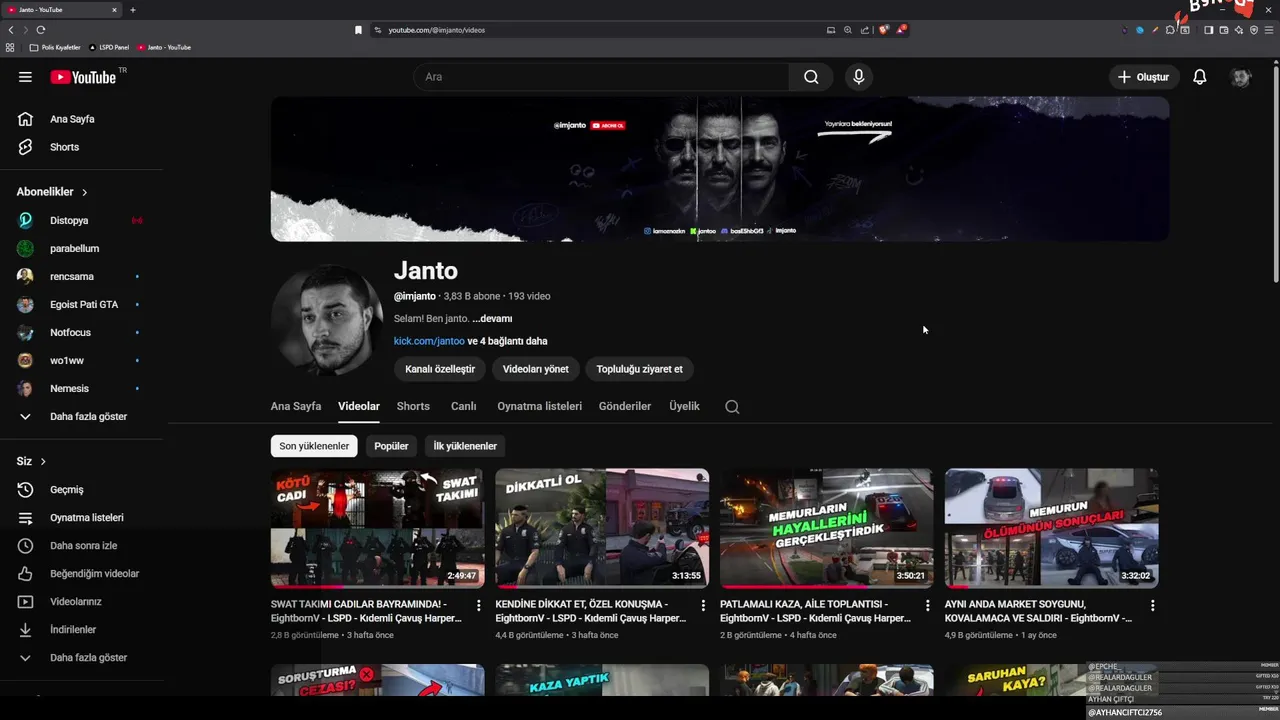Switch to channel Ana Sayfa tab
The image size is (1280, 720).
[x=296, y=407]
